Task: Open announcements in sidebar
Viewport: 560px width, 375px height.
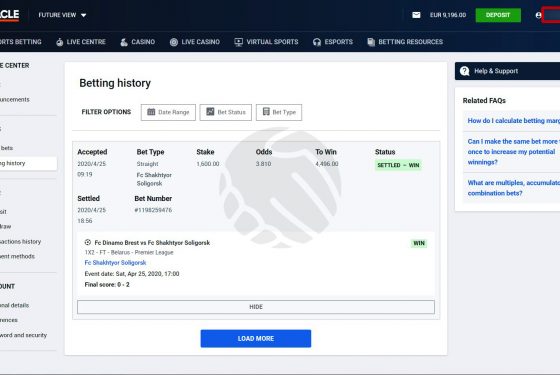Action: pos(15,100)
